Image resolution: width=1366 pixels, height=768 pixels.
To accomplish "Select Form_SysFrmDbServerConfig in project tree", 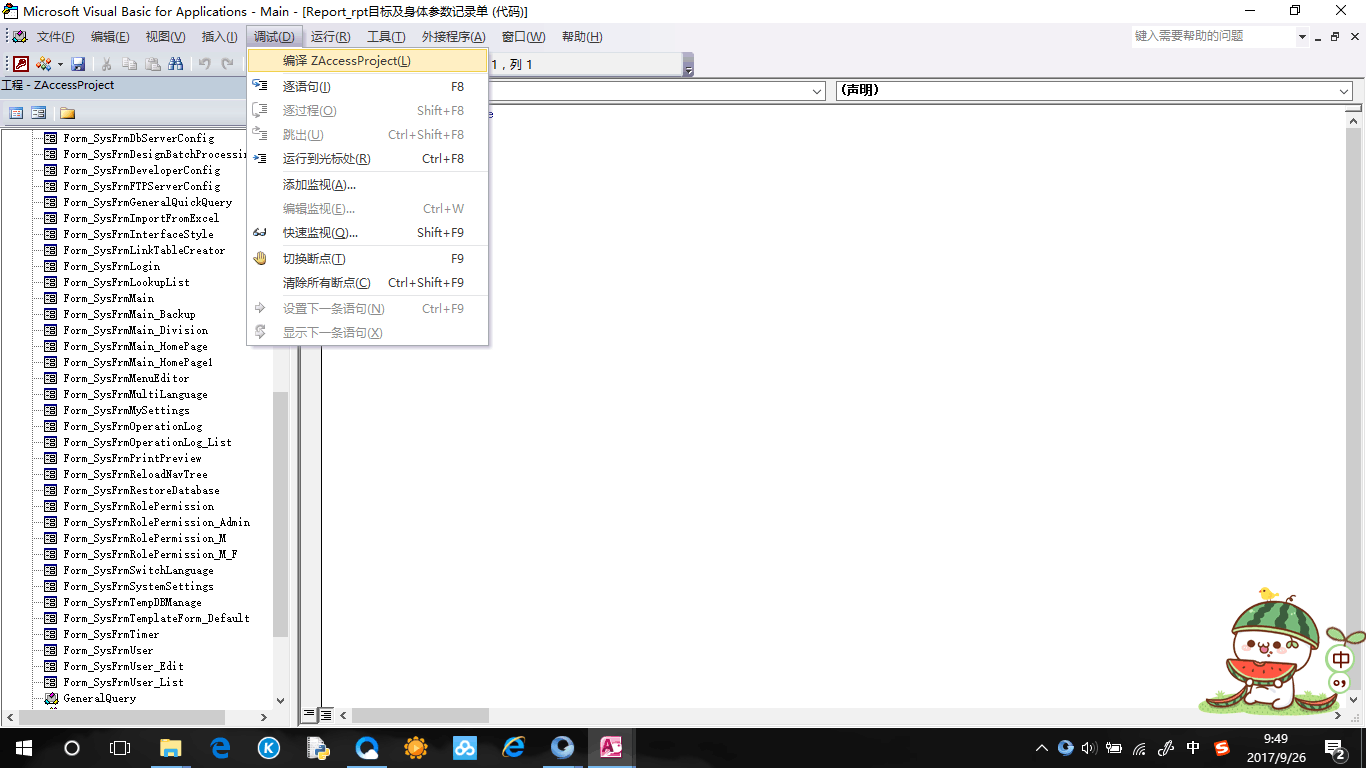I will pos(138,138).
